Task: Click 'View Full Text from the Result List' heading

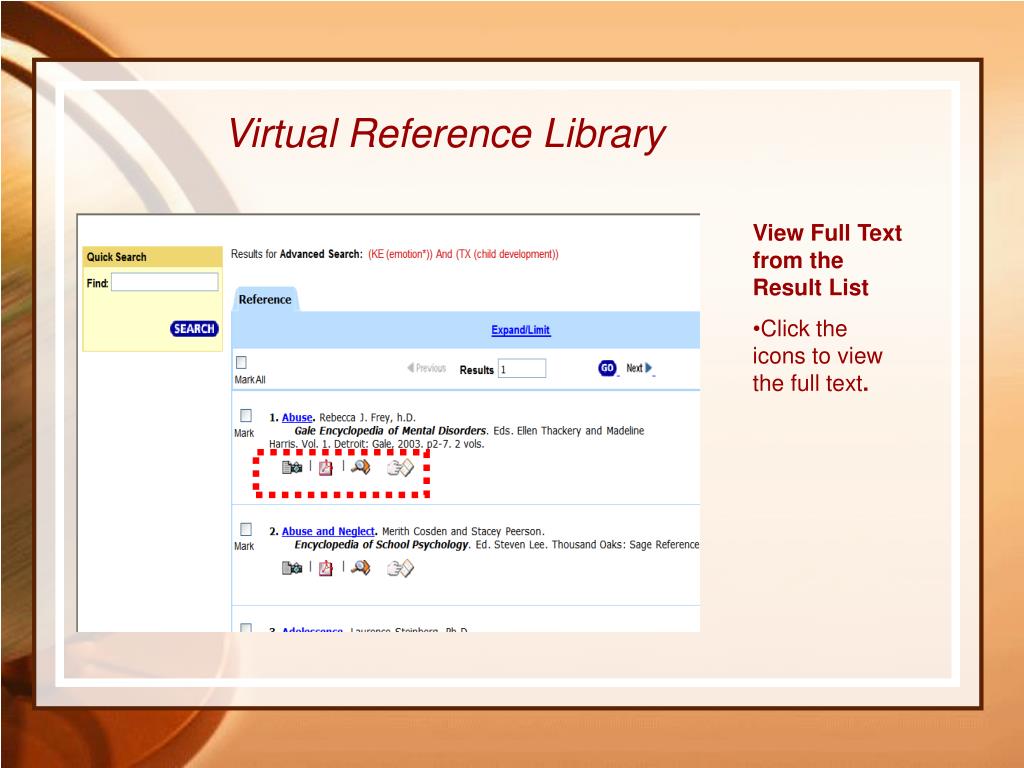Action: click(x=827, y=260)
